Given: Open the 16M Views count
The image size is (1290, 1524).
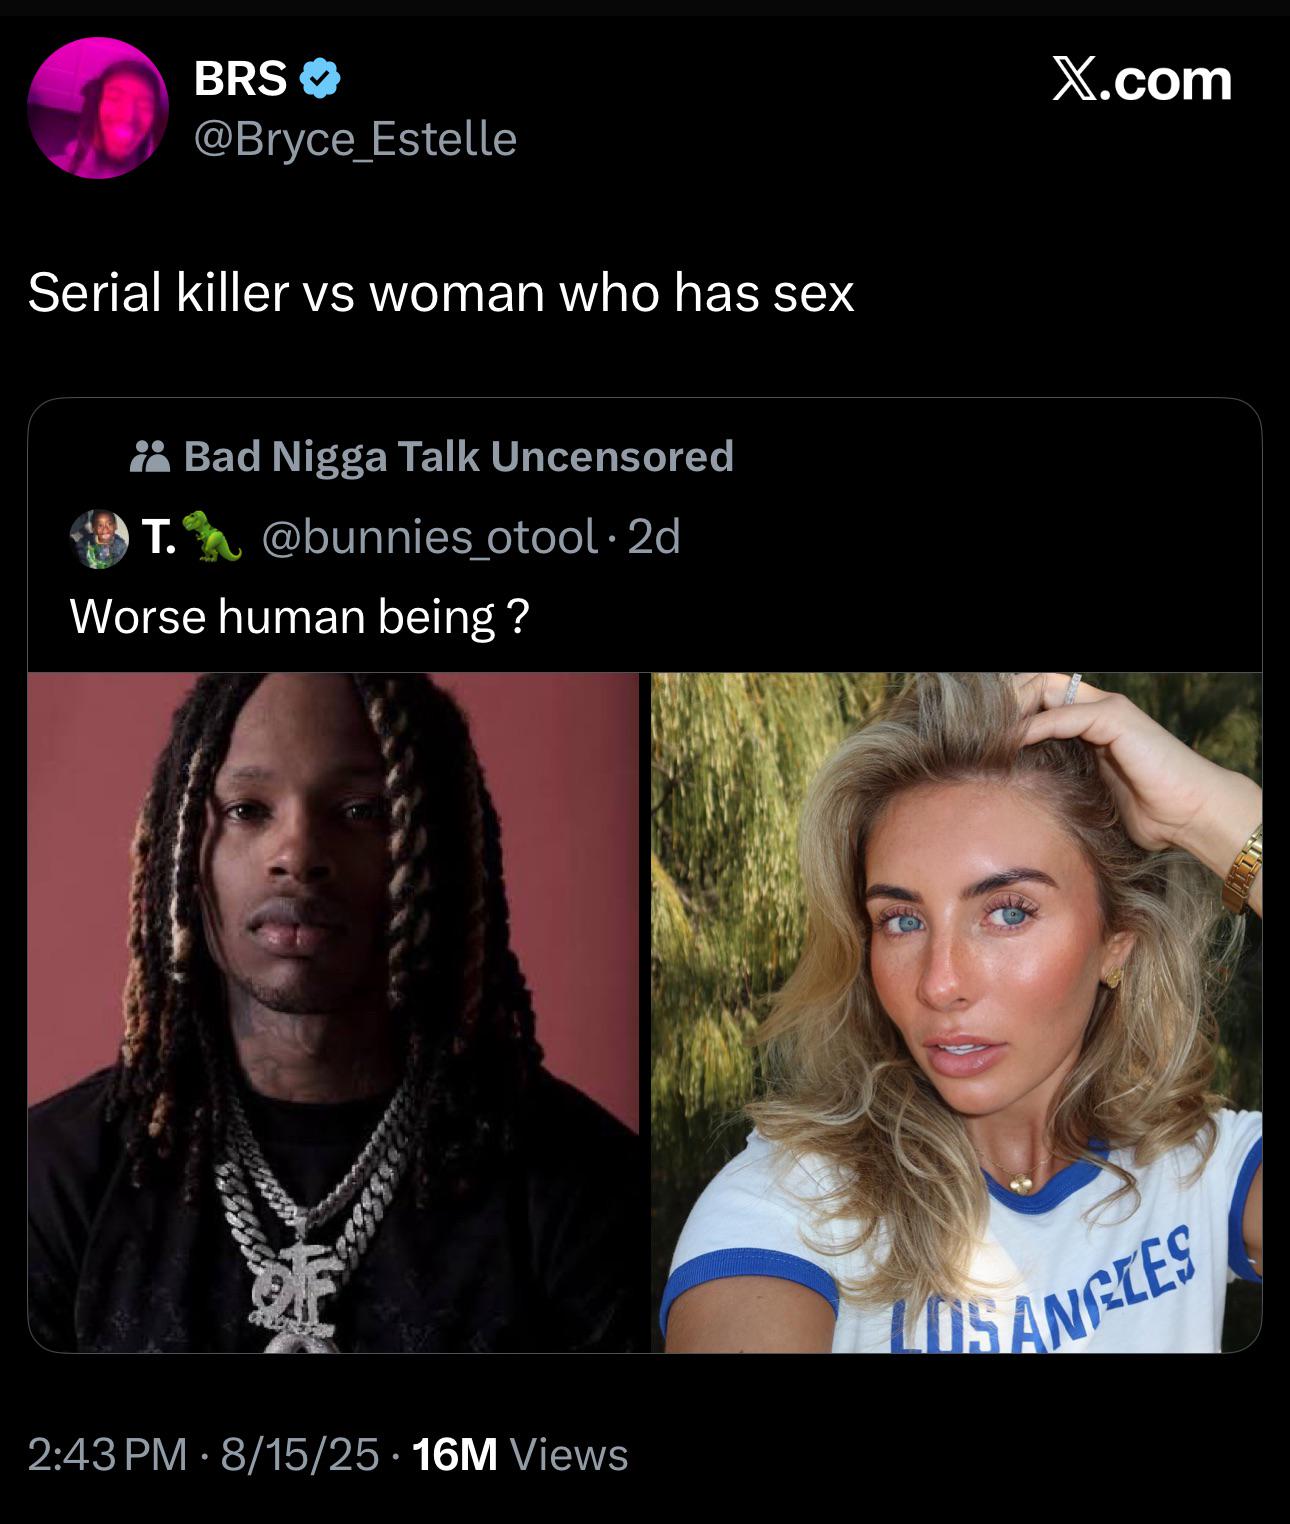Looking at the screenshot, I should pos(520,1454).
